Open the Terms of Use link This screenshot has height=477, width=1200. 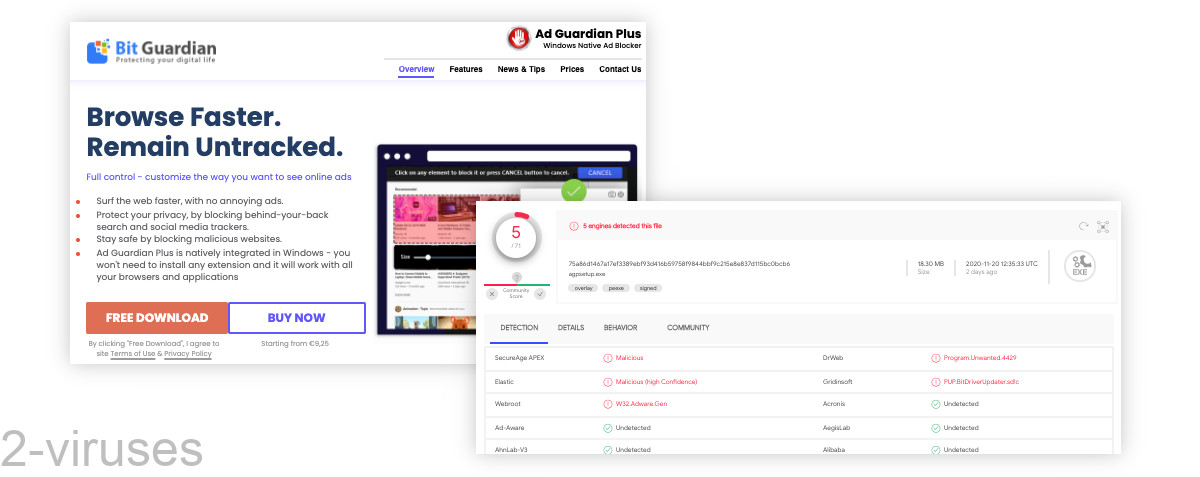pyautogui.click(x=133, y=353)
